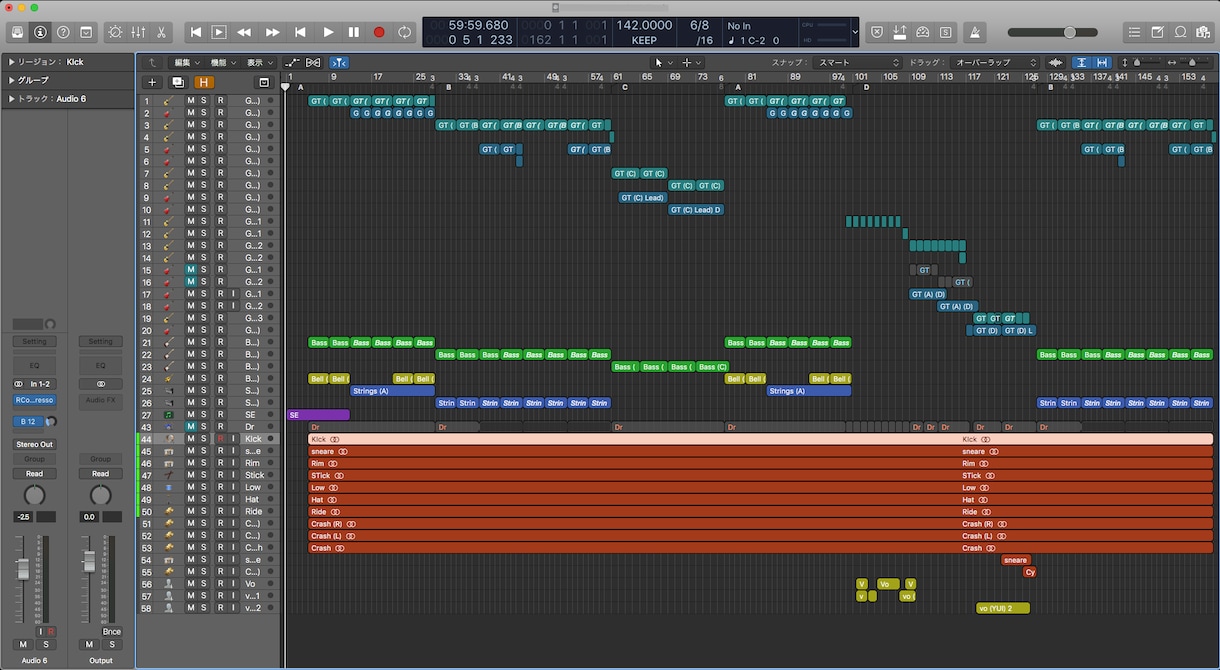Open Quick Help question mark icon
The image size is (1220, 670).
63,32
